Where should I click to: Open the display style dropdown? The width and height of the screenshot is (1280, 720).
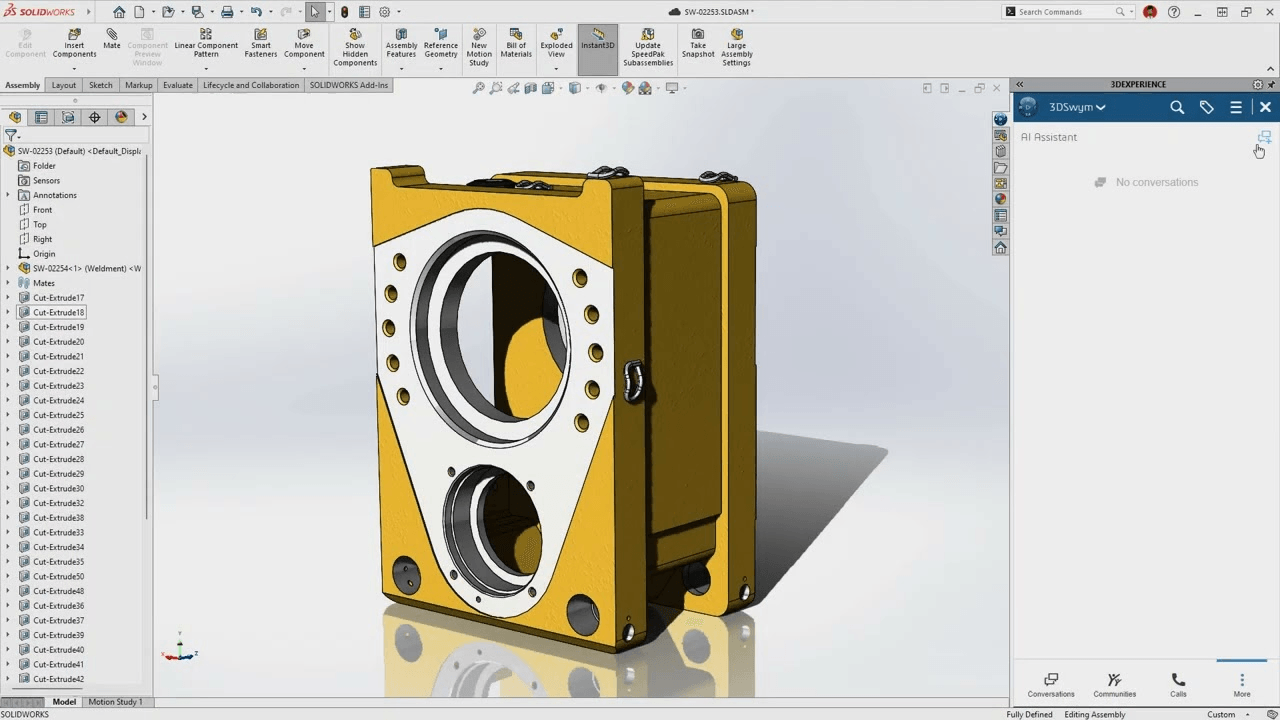click(x=587, y=88)
